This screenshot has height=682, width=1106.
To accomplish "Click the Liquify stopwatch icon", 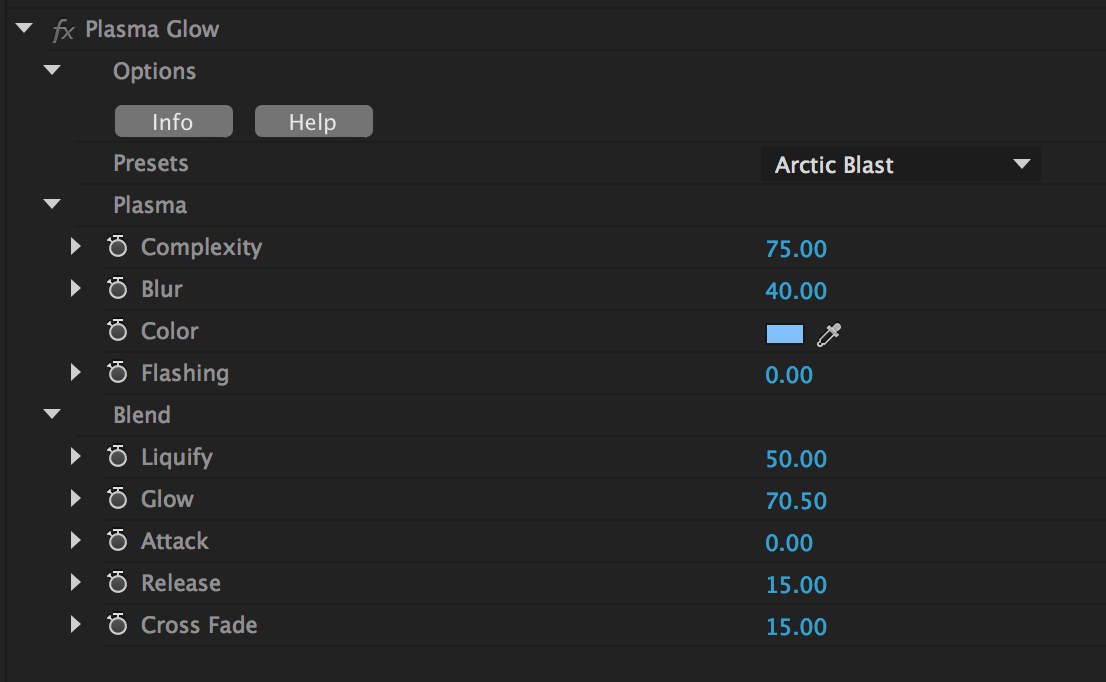I will pyautogui.click(x=118, y=457).
